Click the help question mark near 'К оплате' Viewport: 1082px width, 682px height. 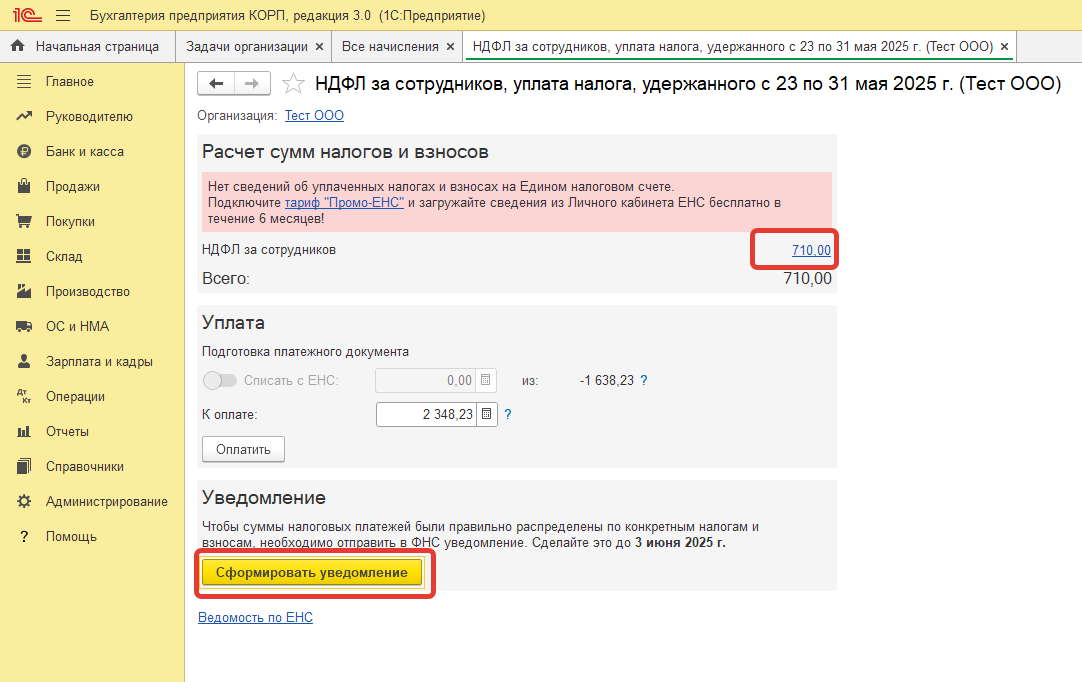pos(508,414)
